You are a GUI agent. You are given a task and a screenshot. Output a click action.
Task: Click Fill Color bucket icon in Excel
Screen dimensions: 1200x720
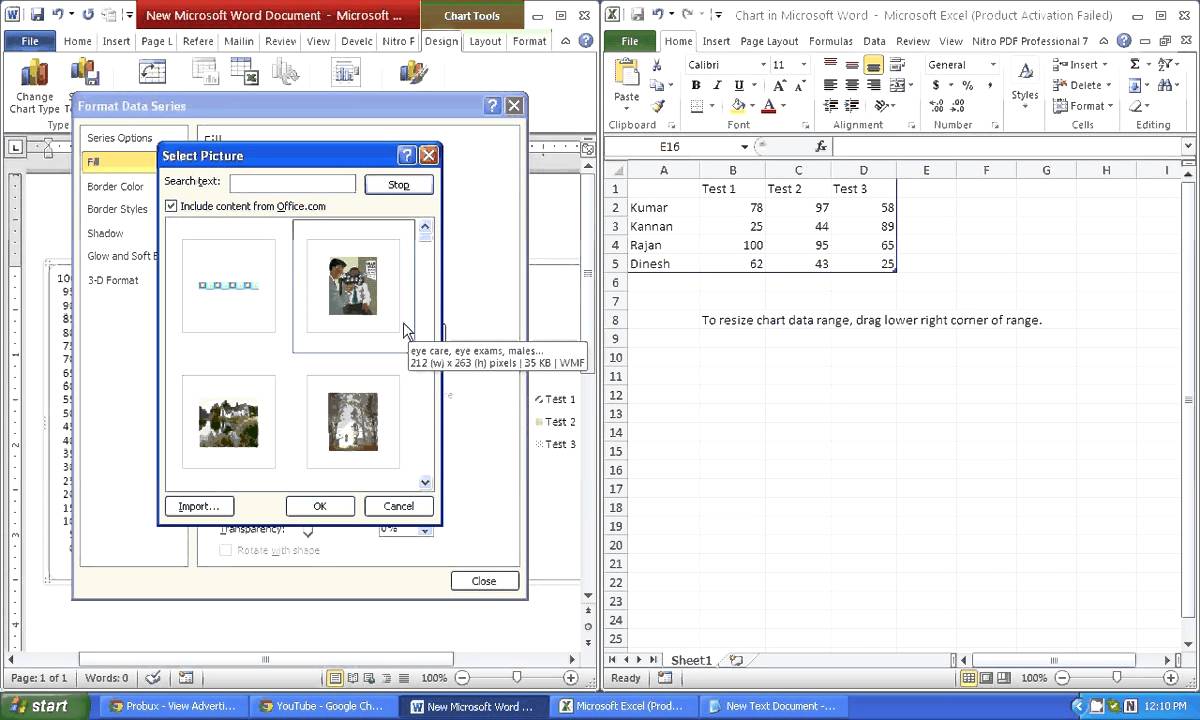(738, 106)
